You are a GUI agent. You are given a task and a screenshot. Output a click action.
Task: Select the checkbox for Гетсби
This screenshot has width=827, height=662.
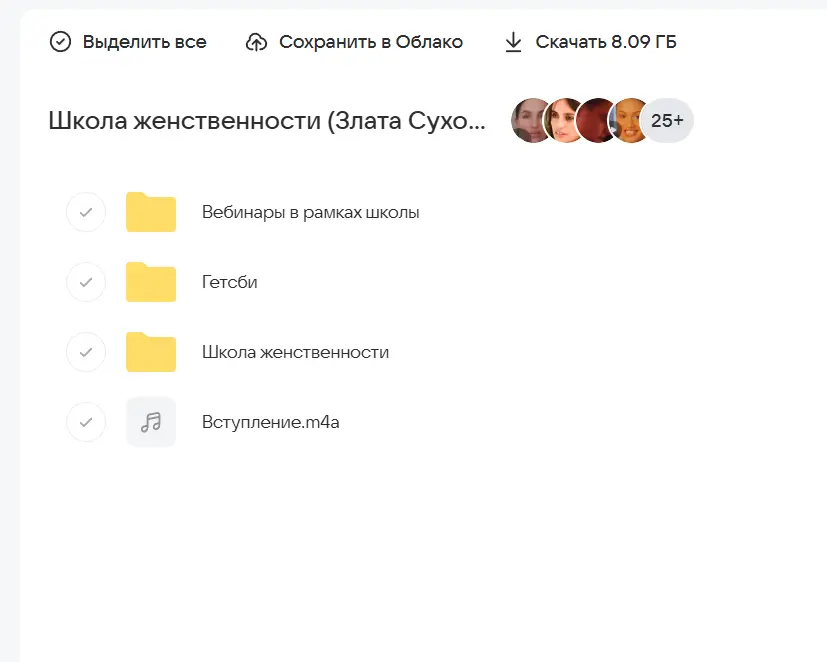pyautogui.click(x=86, y=282)
